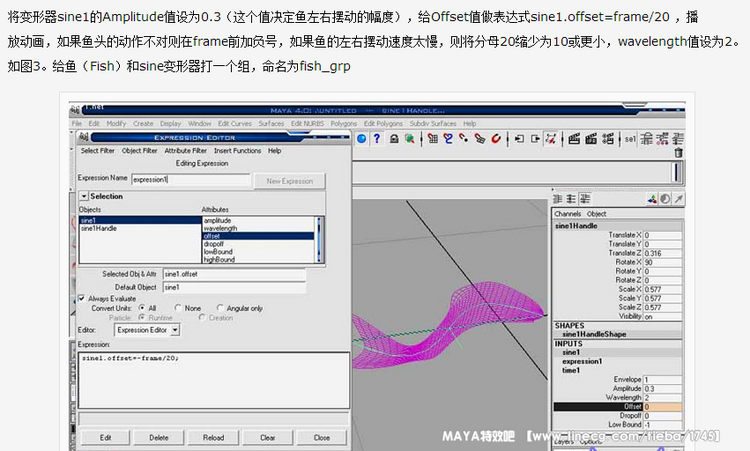The width and height of the screenshot is (750, 451).
Task: Select the None convert units radio button
Action: tap(178, 308)
